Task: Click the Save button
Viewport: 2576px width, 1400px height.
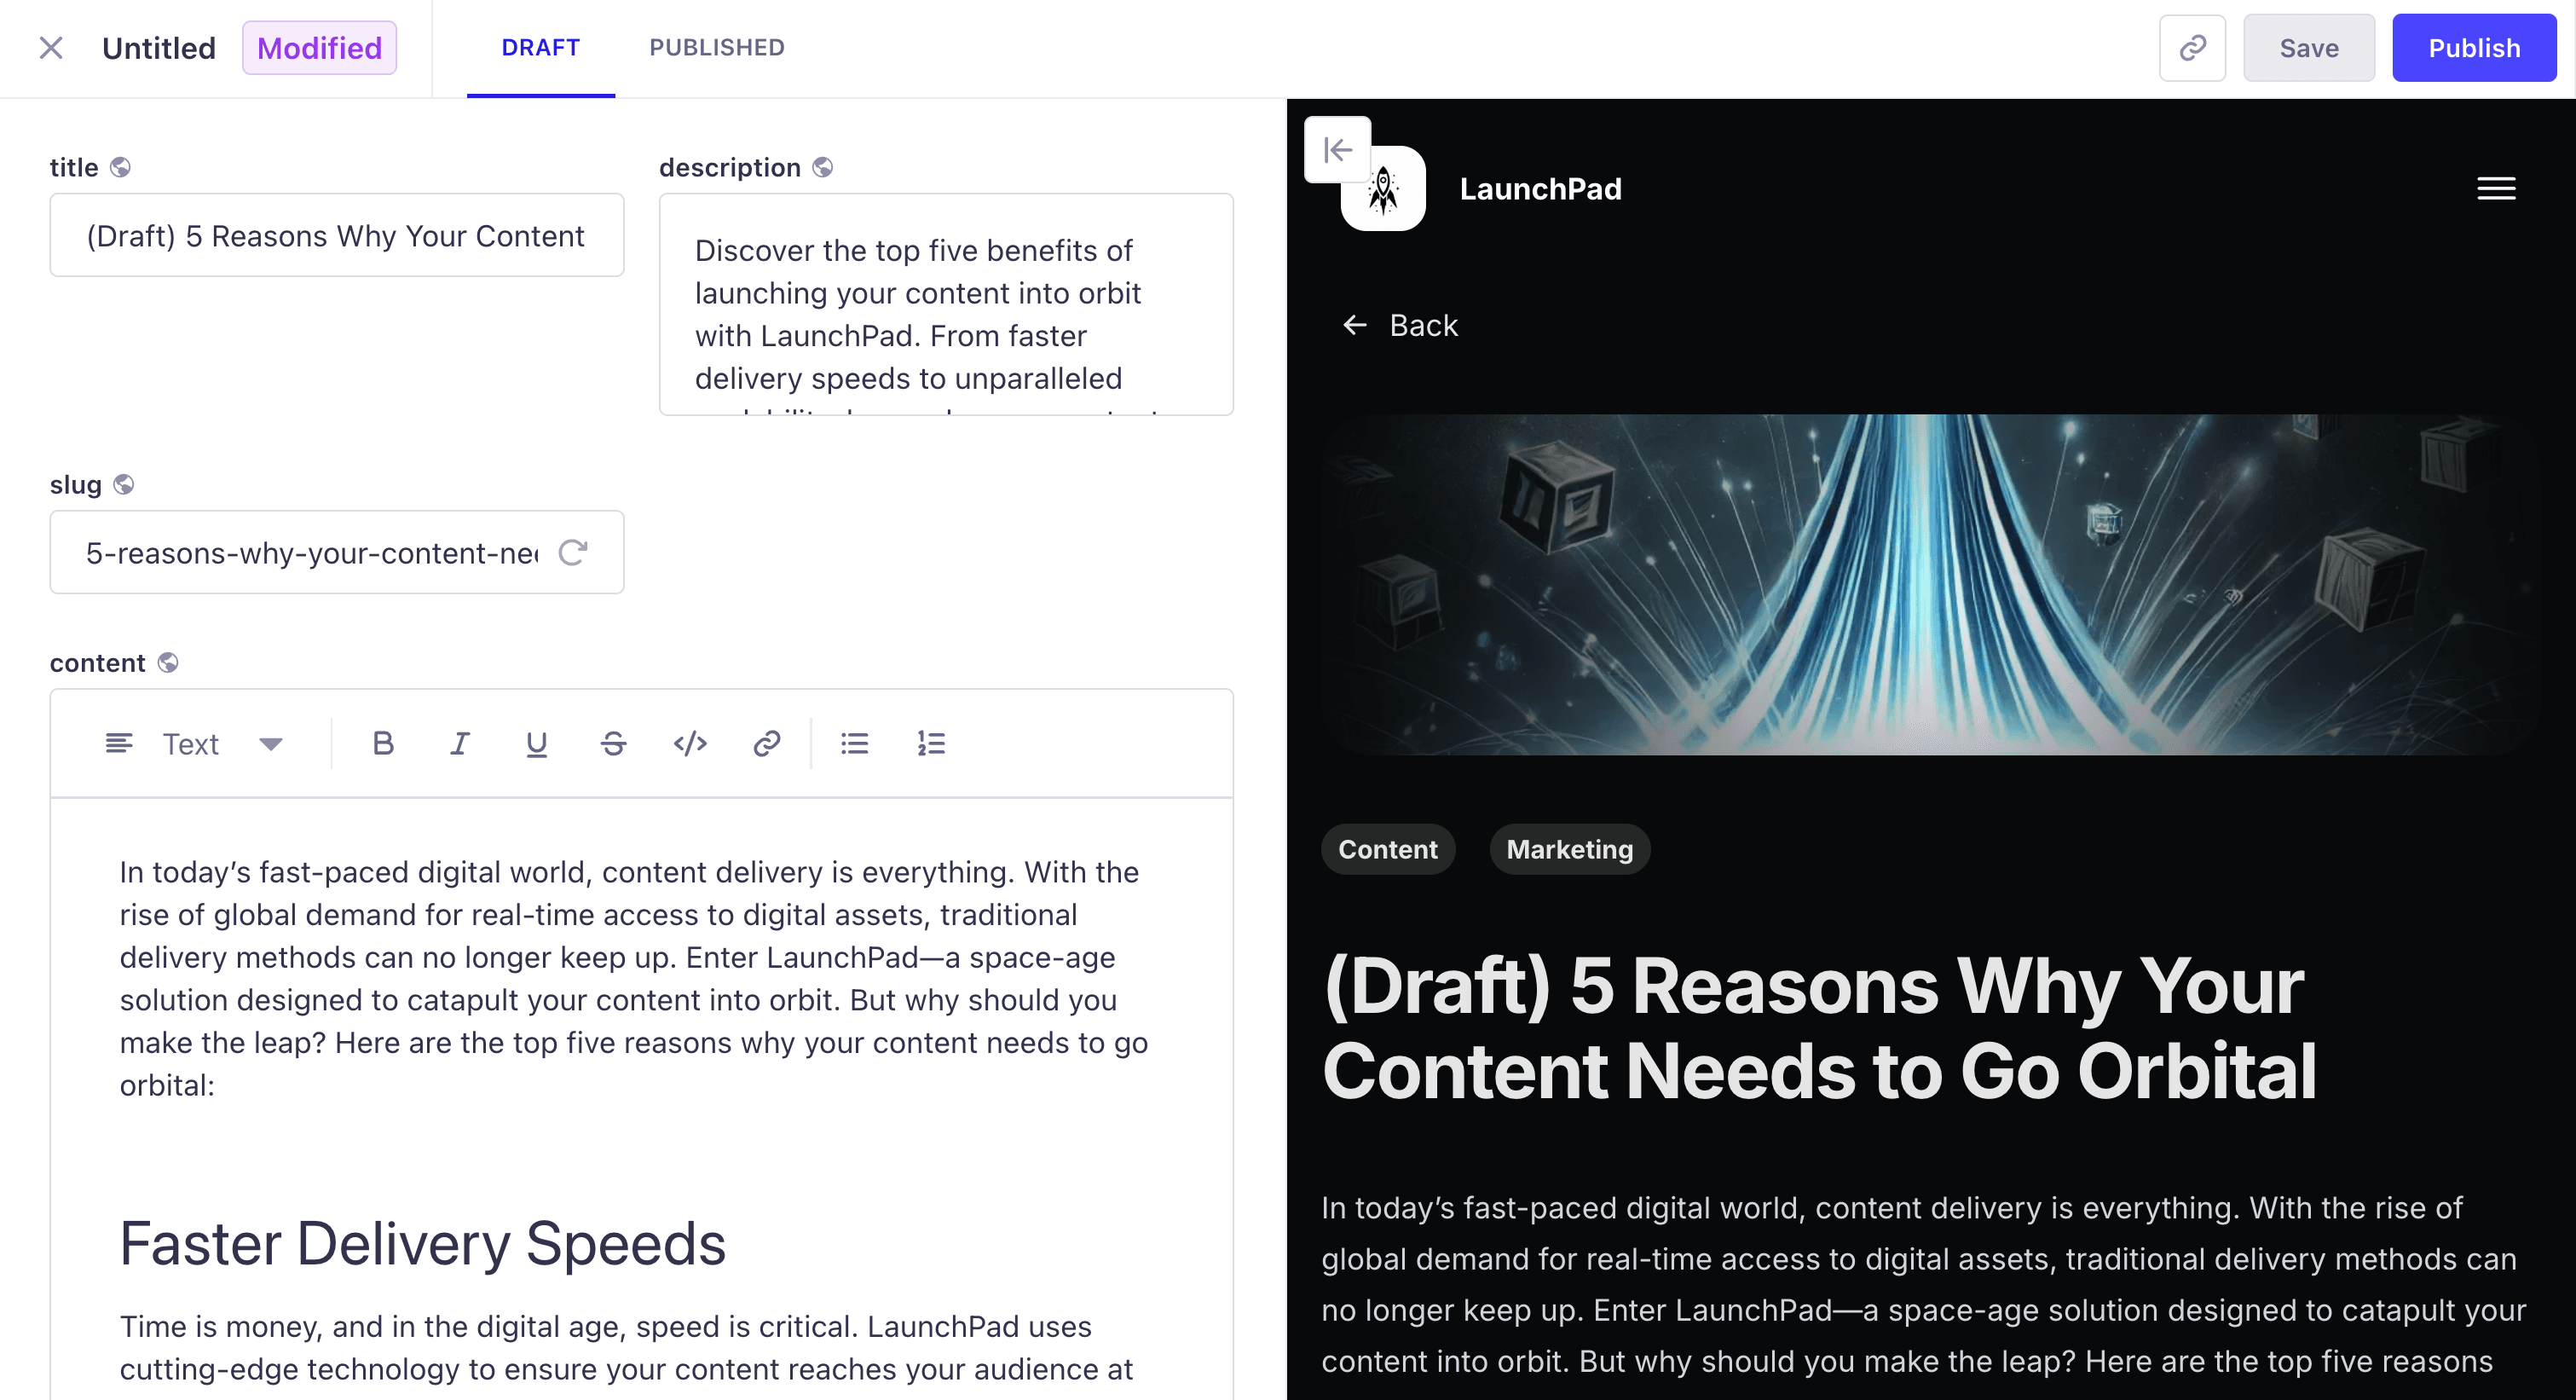Action: click(2309, 48)
